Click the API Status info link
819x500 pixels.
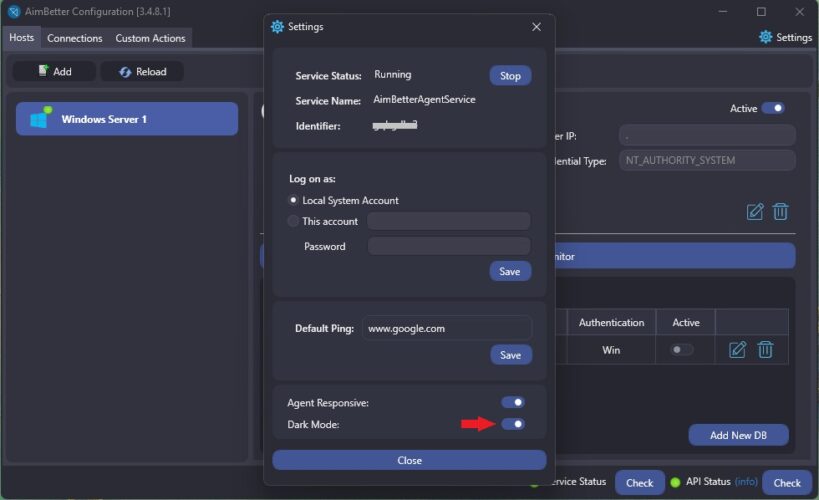pyautogui.click(x=746, y=482)
